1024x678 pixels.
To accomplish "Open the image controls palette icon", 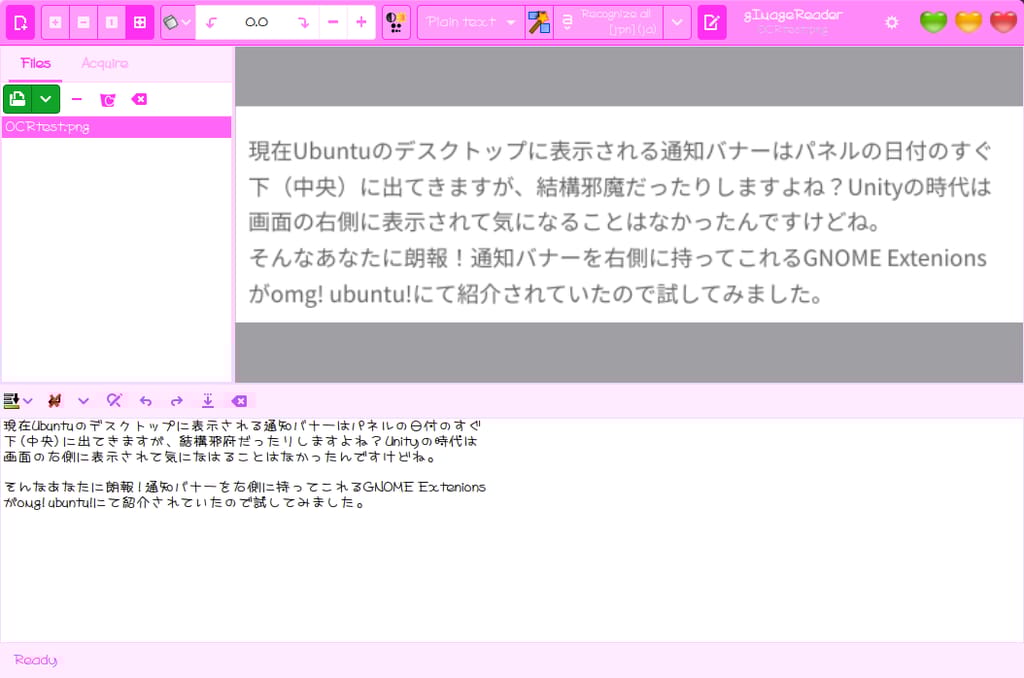I will pyautogui.click(x=395, y=21).
